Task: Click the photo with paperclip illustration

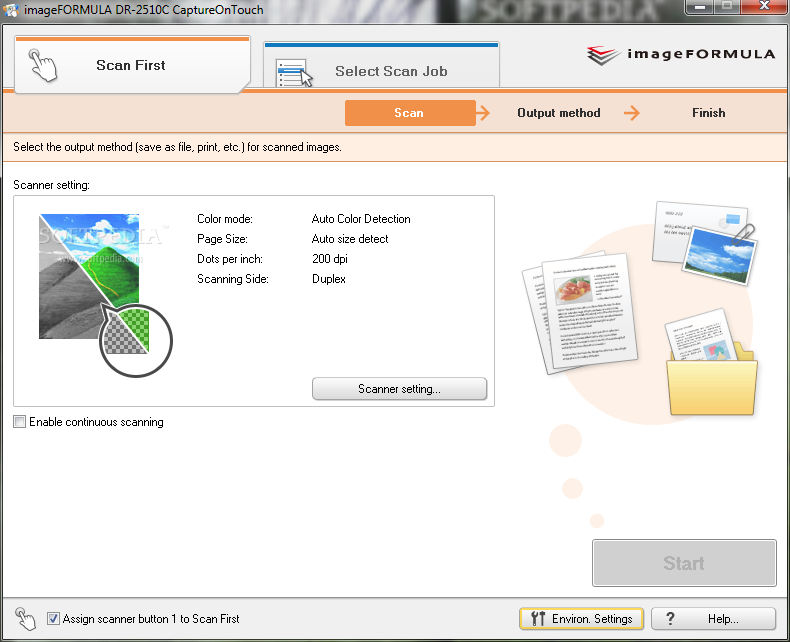Action: tap(704, 243)
